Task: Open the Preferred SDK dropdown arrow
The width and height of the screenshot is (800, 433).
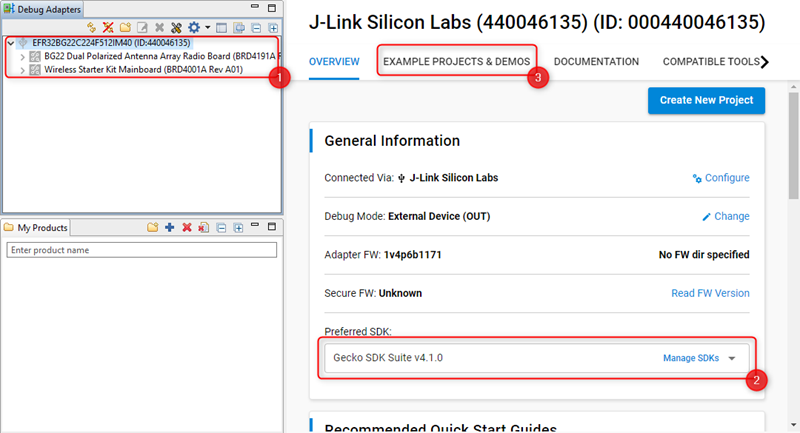Action: [x=732, y=358]
